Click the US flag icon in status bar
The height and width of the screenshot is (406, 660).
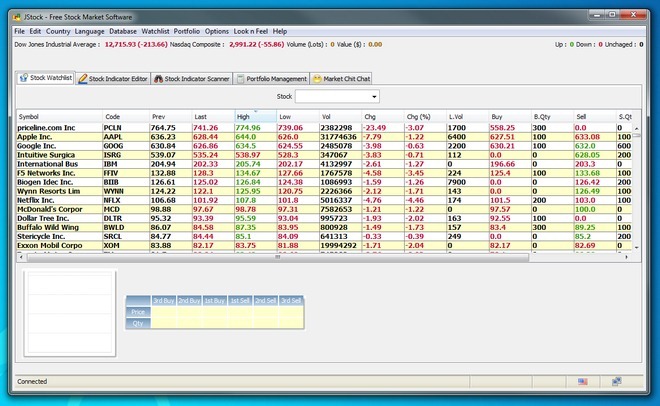point(583,382)
